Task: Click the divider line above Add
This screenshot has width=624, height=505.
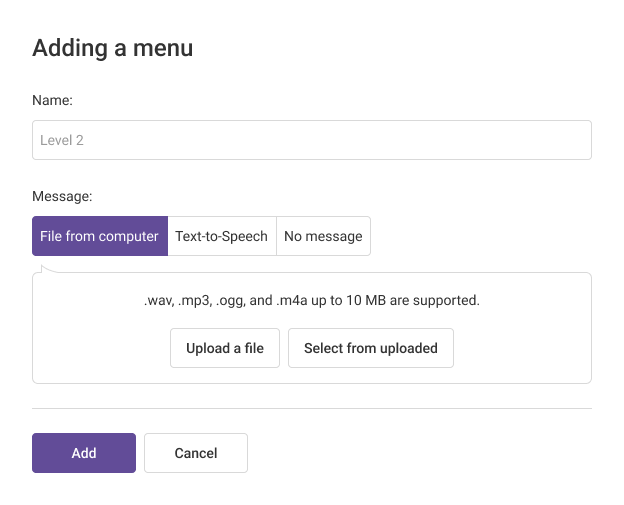Action: [x=311, y=408]
